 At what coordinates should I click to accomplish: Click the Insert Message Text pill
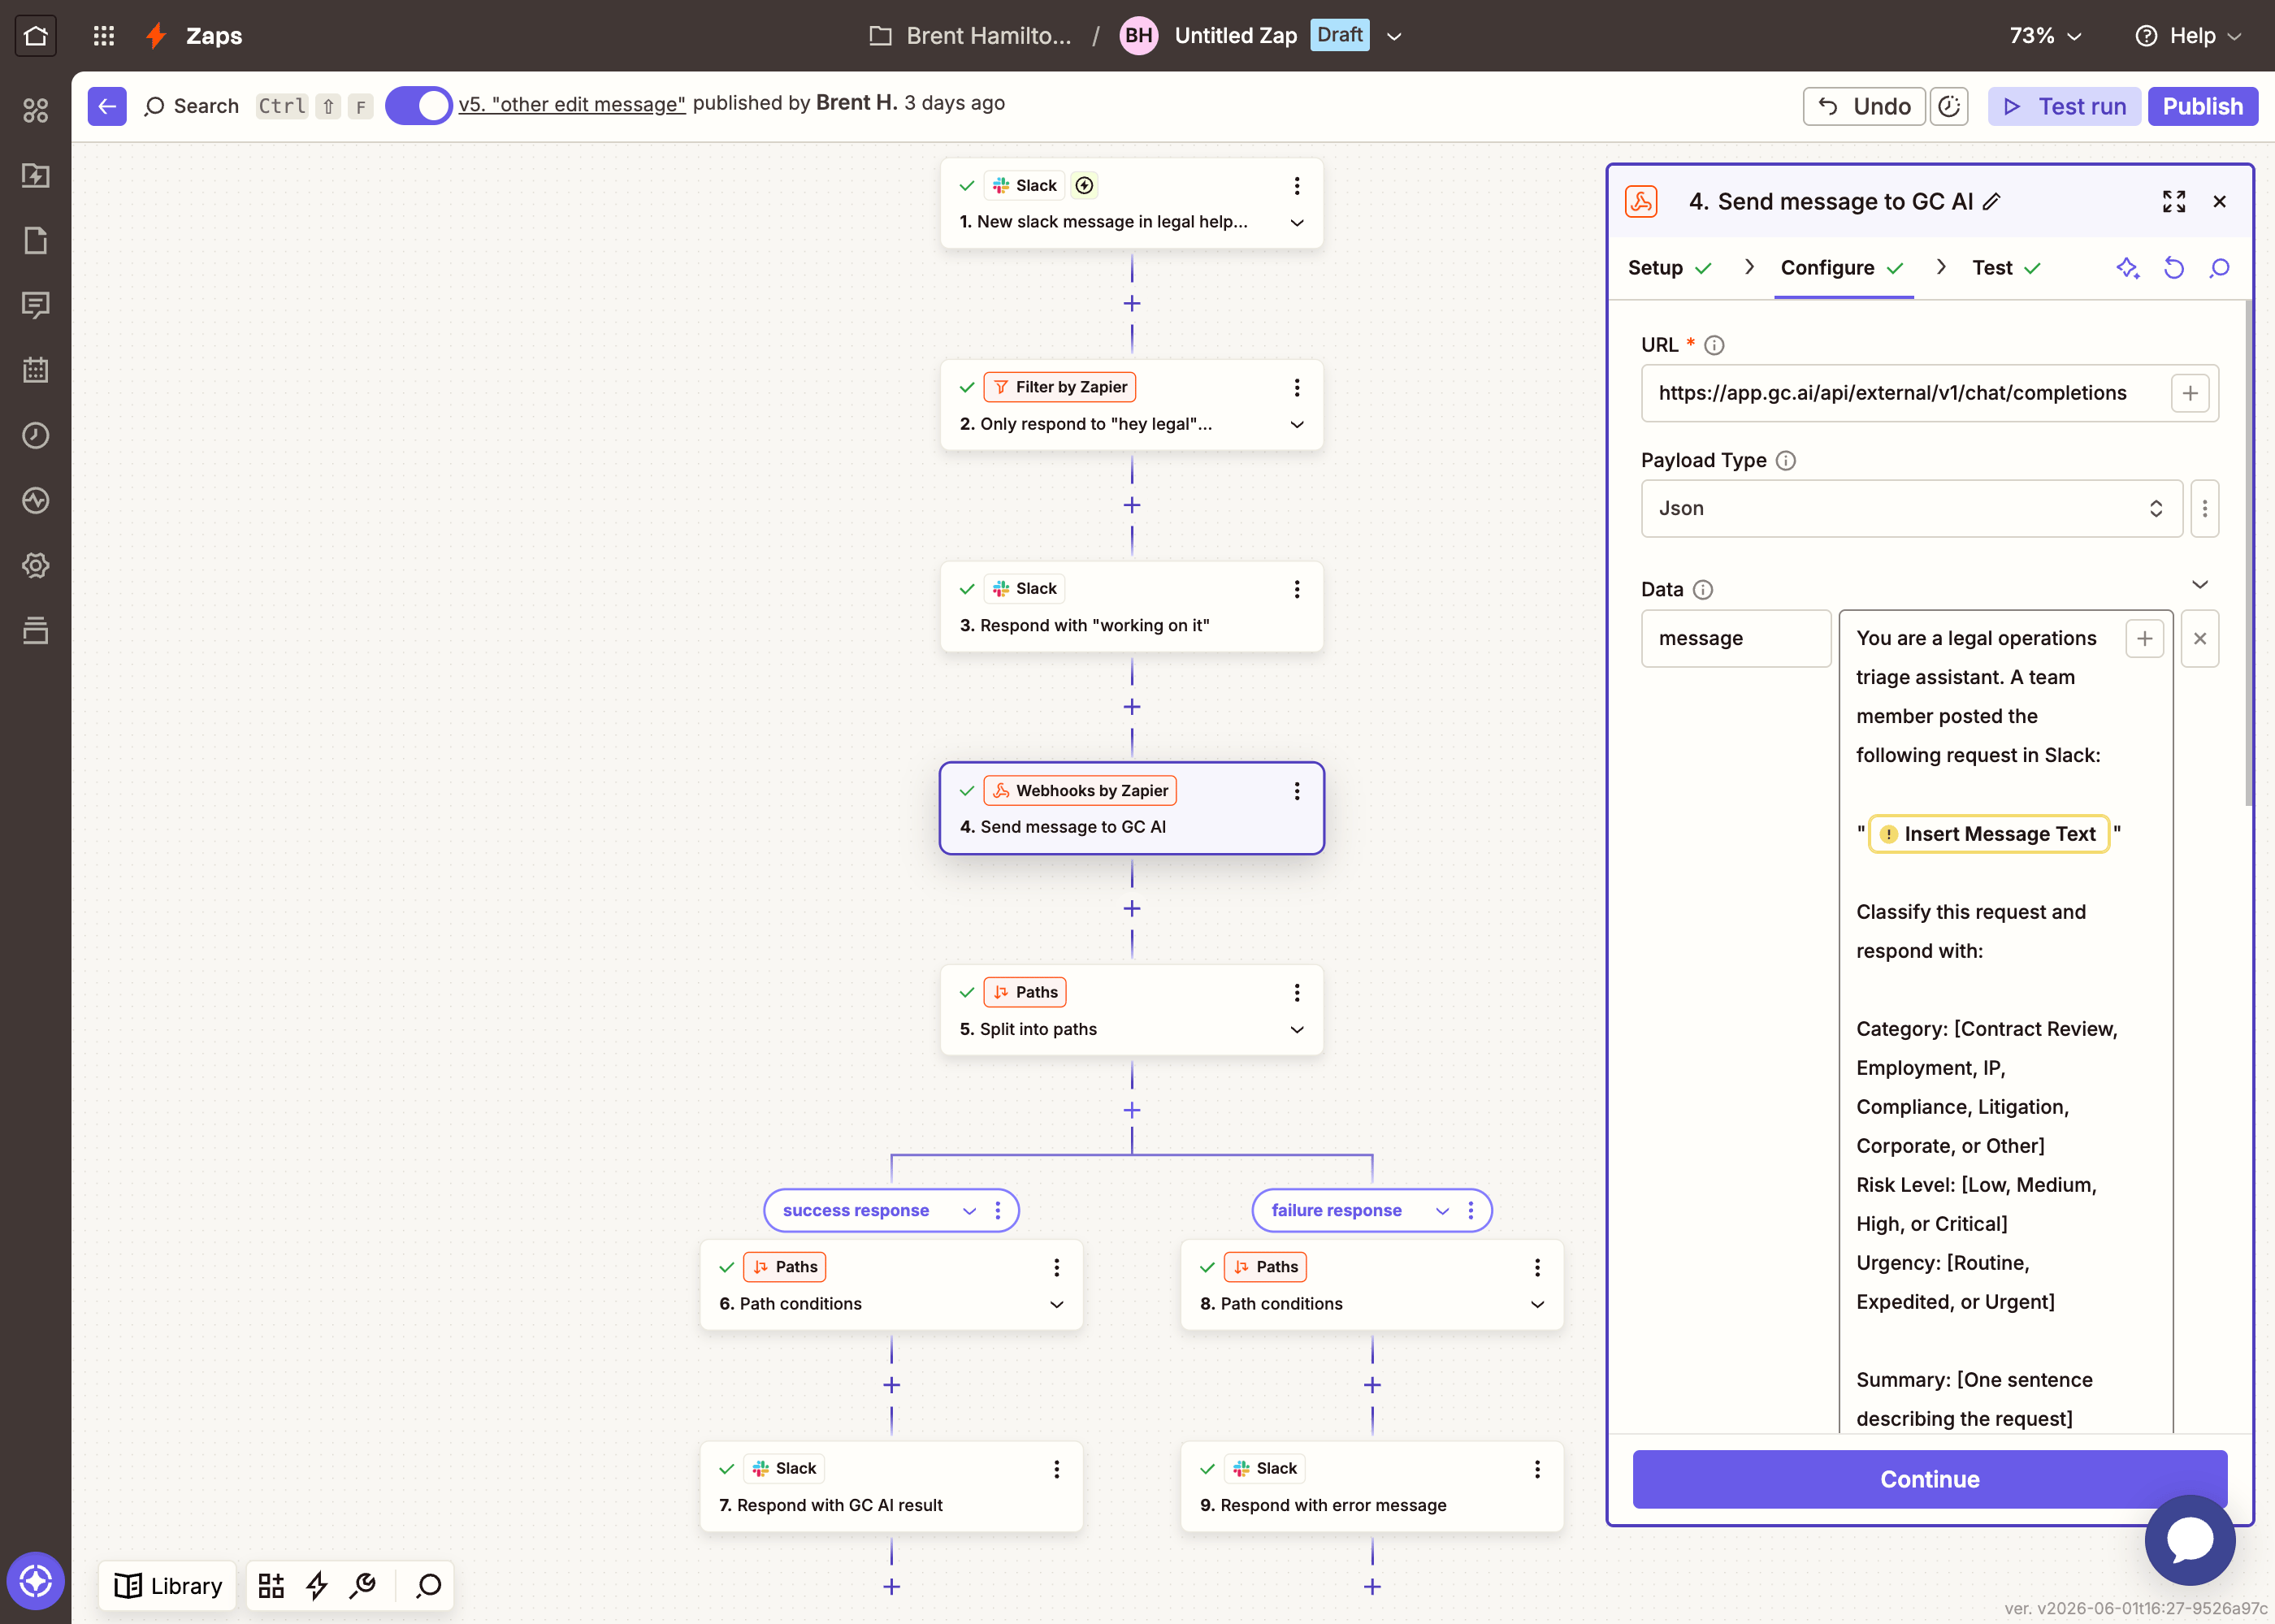point(1988,834)
